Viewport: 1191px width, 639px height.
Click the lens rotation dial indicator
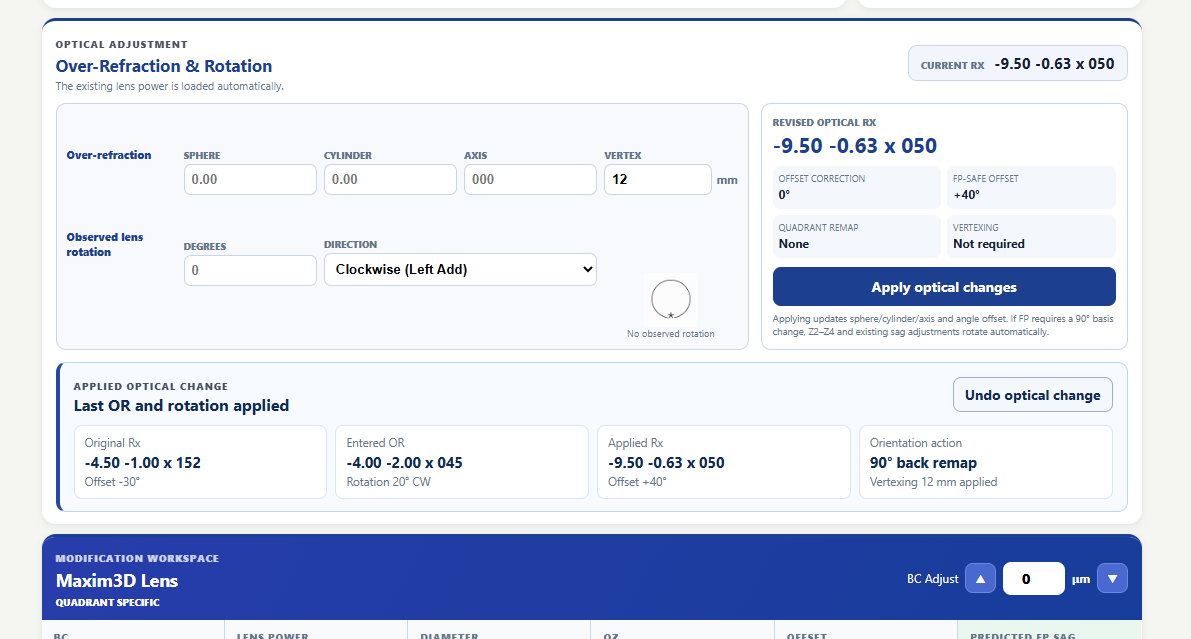click(x=671, y=299)
